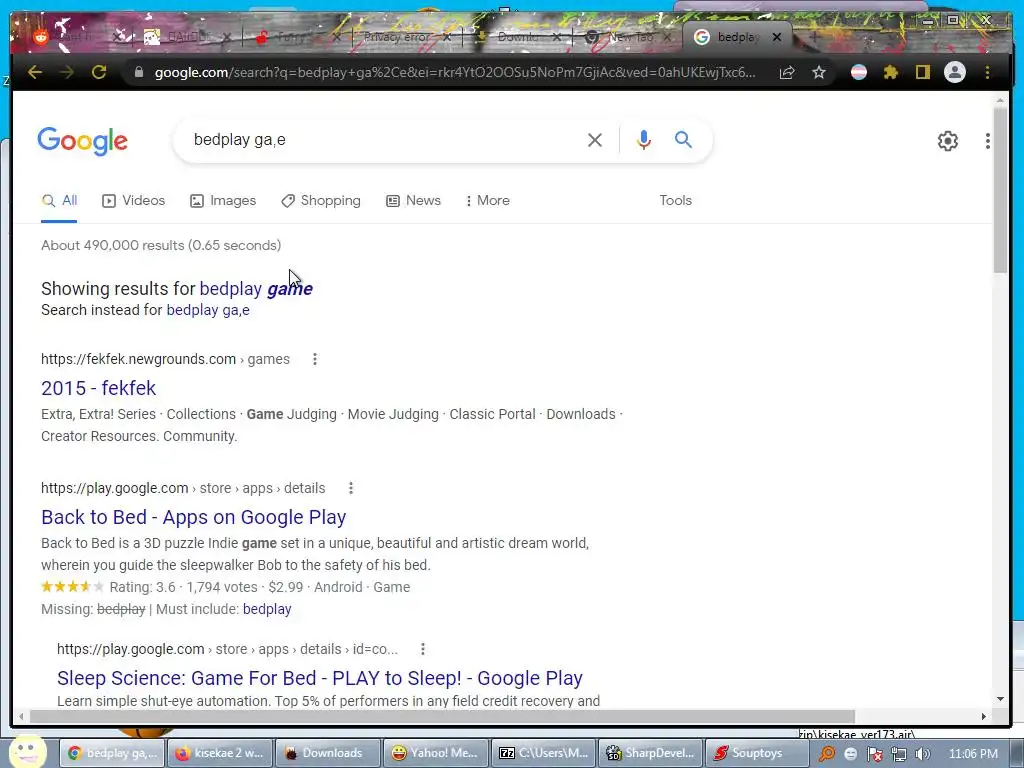Switch to Yahoo! Messenger taskbar window
Screen dimensions: 1024x768
pyautogui.click(x=434, y=753)
